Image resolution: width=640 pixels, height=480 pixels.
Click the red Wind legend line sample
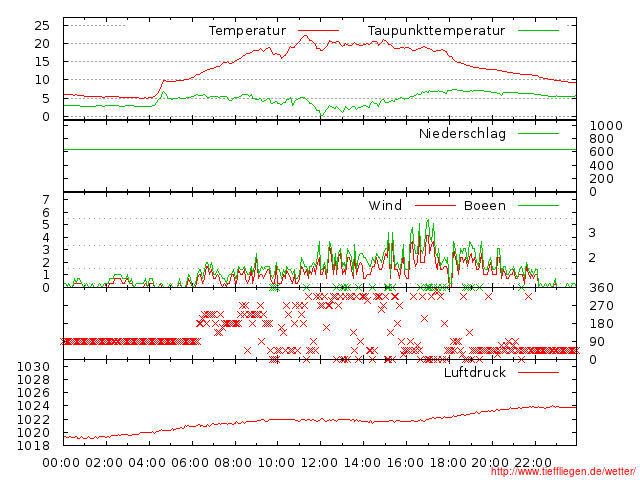435,206
